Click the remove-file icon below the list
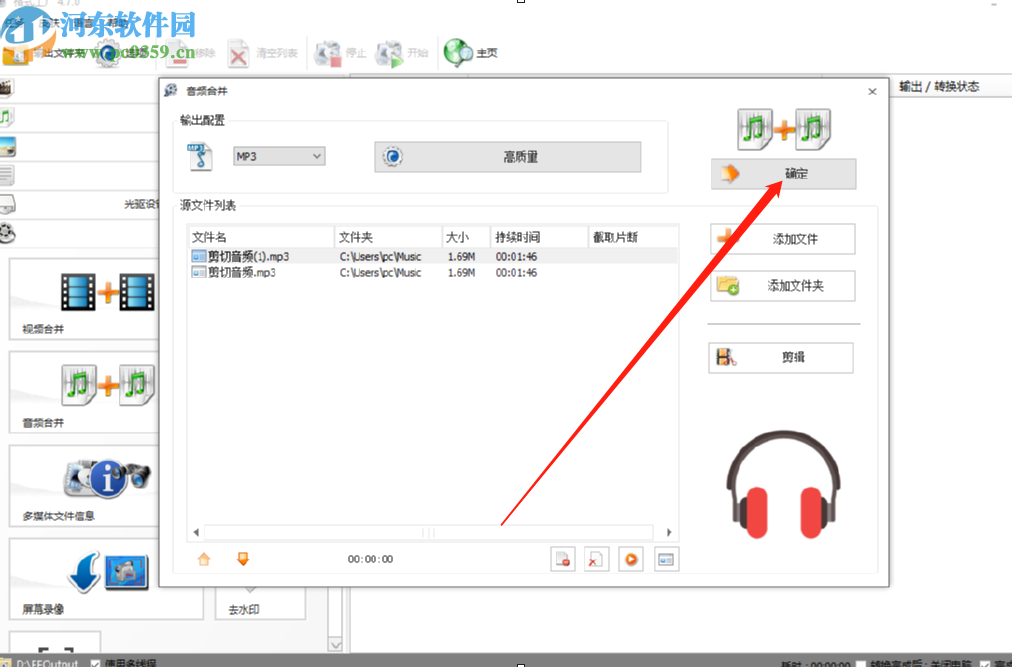Image resolution: width=1012 pixels, height=667 pixels. [x=562, y=559]
